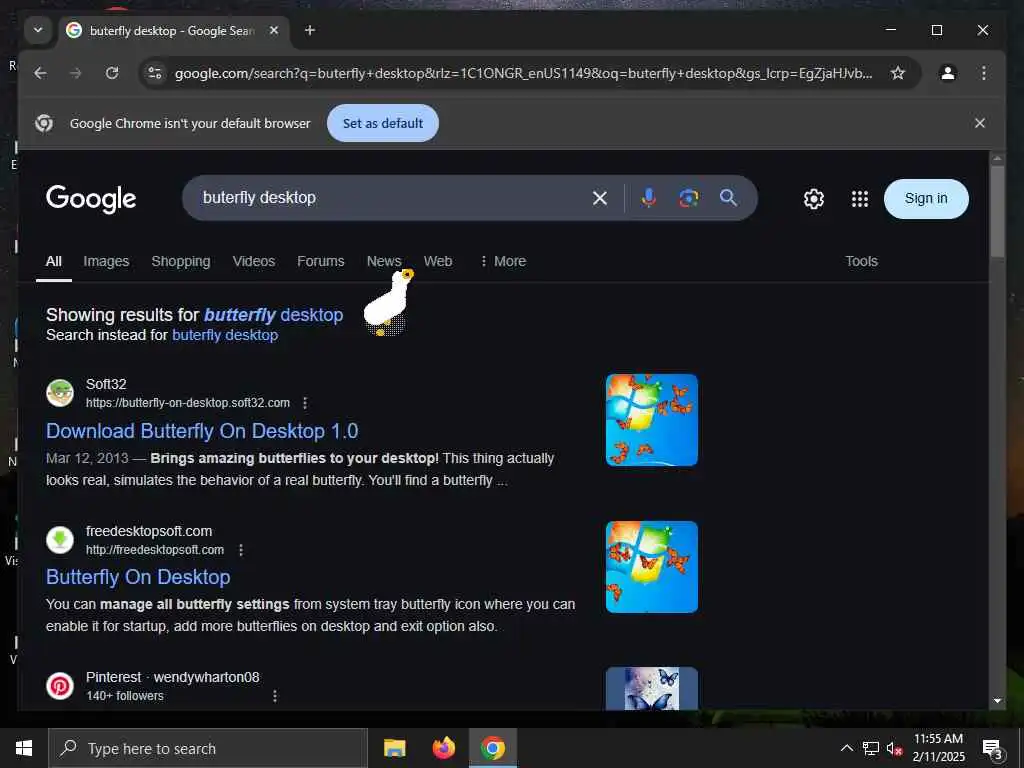Open Download Butterfly On Desktop 1.0 result

pyautogui.click(x=202, y=431)
